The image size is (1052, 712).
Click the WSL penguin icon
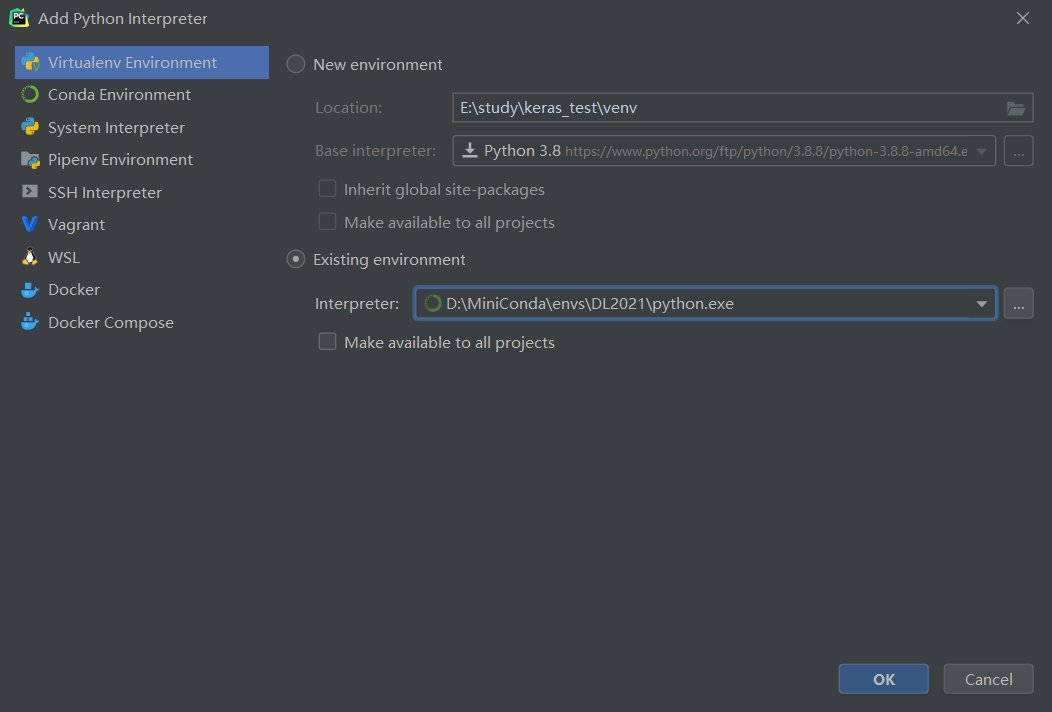pos(30,257)
